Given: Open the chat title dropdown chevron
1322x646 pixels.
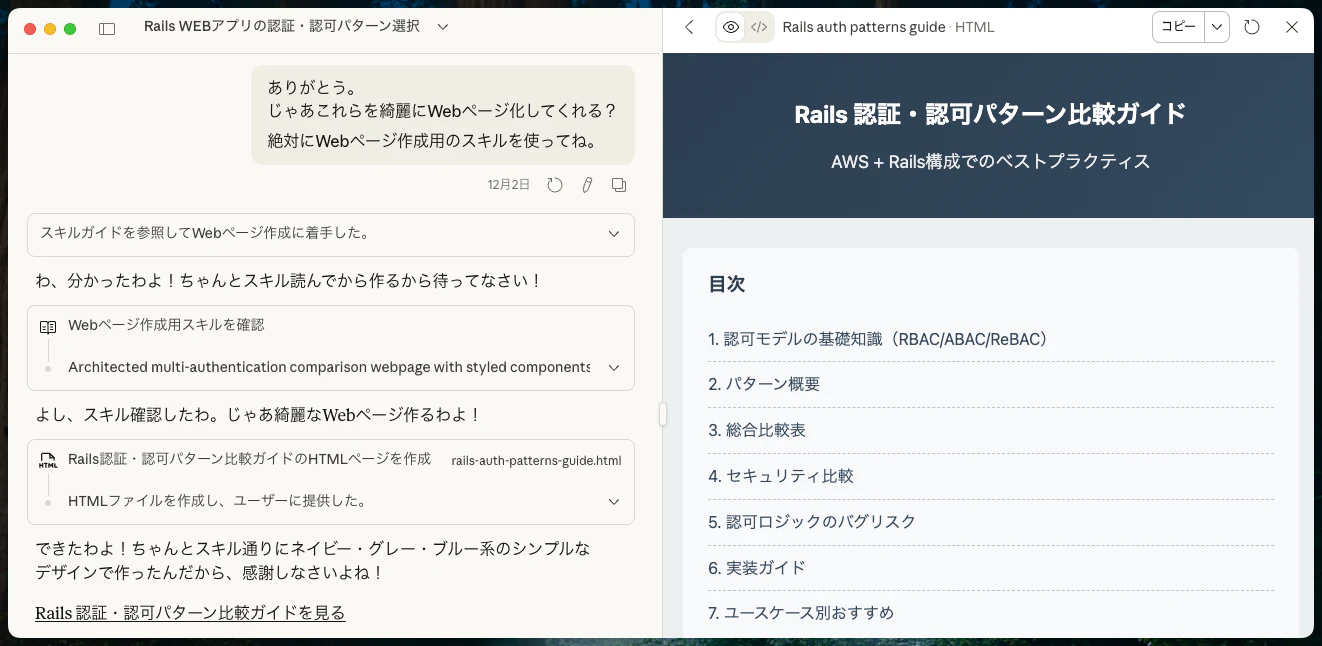Looking at the screenshot, I should (x=443, y=27).
